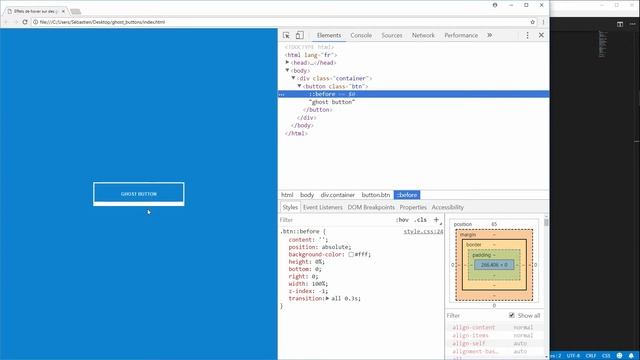Click the align-self computed property

[469, 343]
